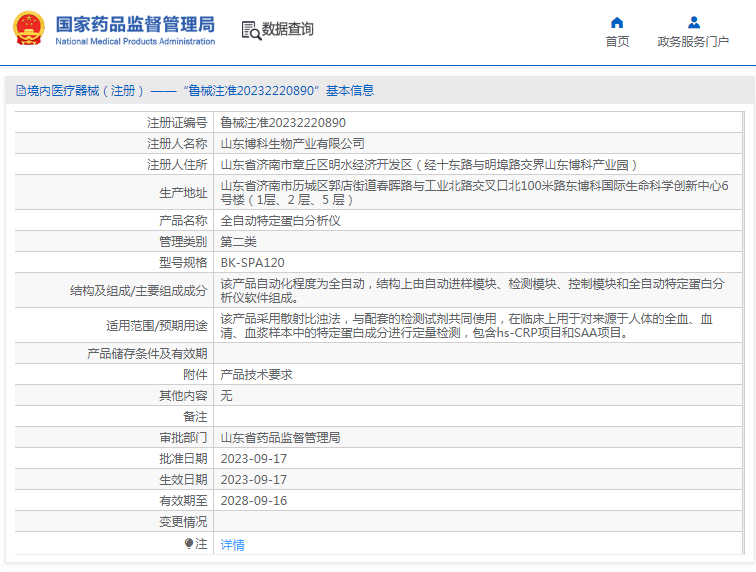Image resolution: width=756 pixels, height=572 pixels.
Task: Click management class 第二类
Action: coord(238,242)
